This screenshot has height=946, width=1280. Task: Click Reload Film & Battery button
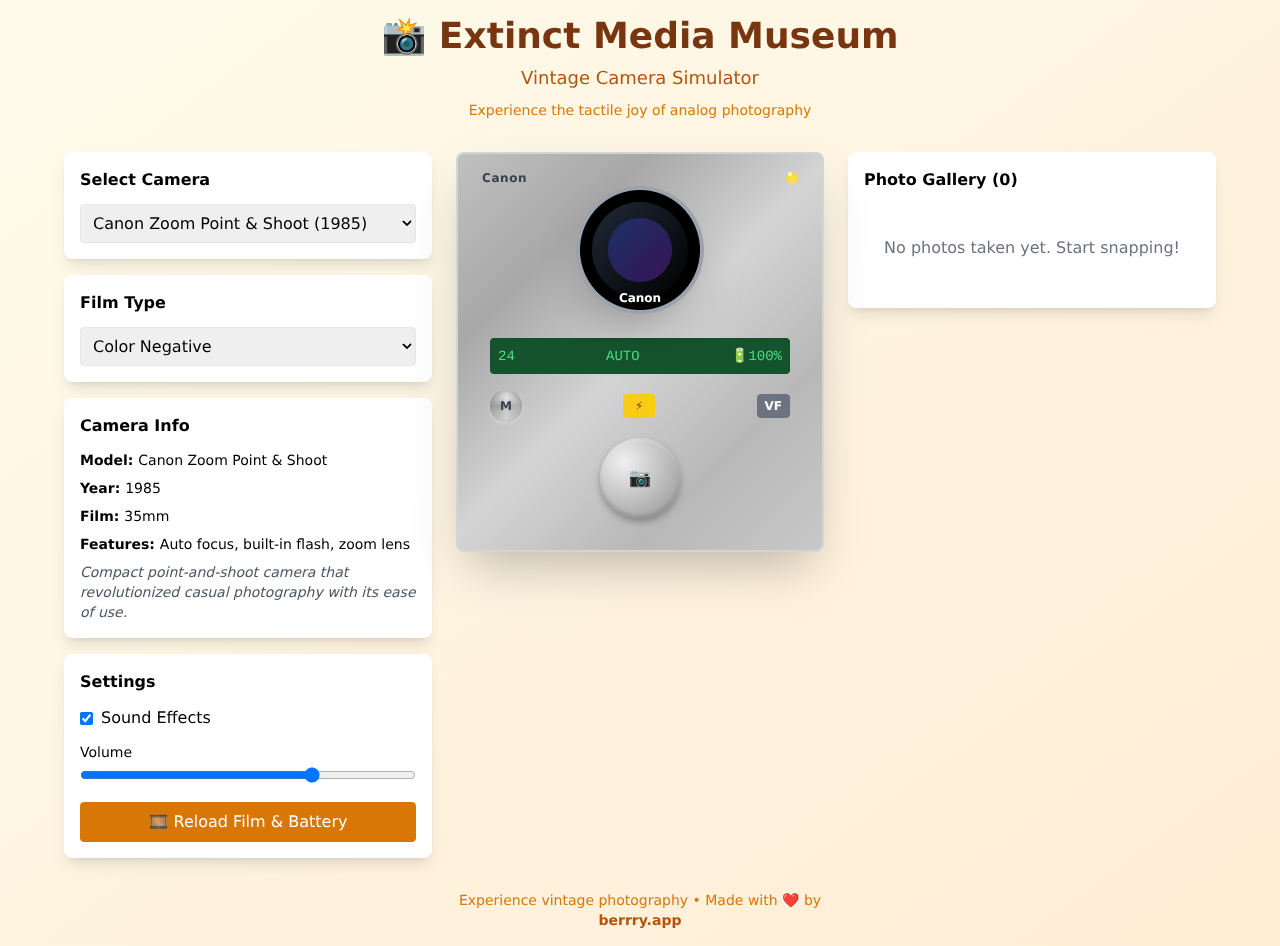click(x=248, y=822)
